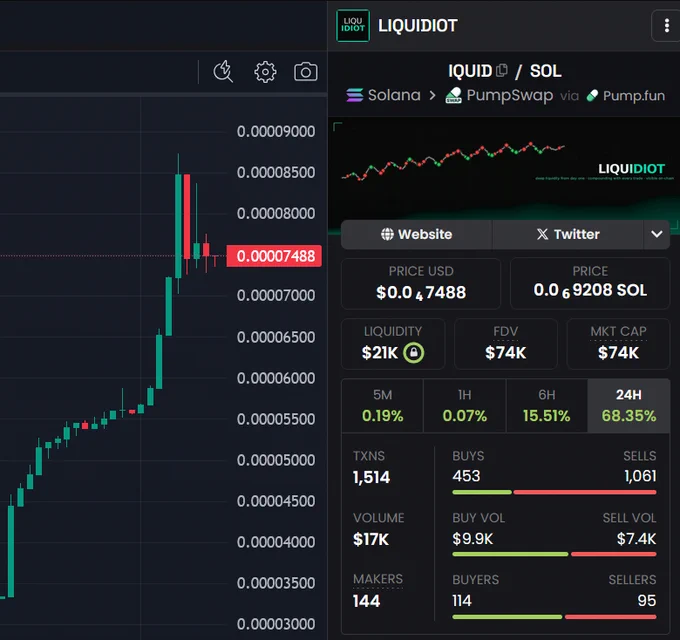This screenshot has width=680, height=640.
Task: Click the SOL quote token label
Action: (x=546, y=71)
